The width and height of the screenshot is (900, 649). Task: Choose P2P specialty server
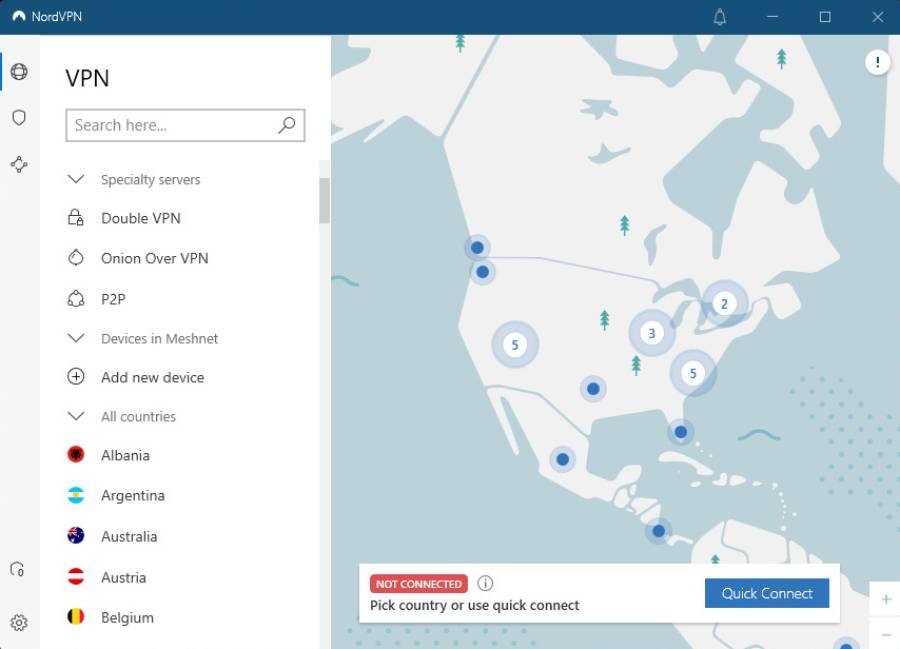click(113, 299)
